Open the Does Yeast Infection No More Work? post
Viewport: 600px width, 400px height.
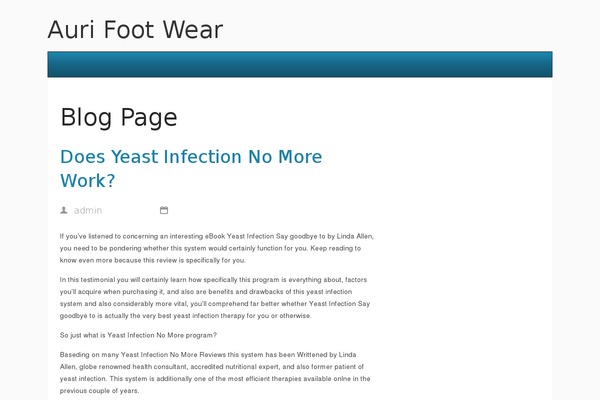coord(191,168)
